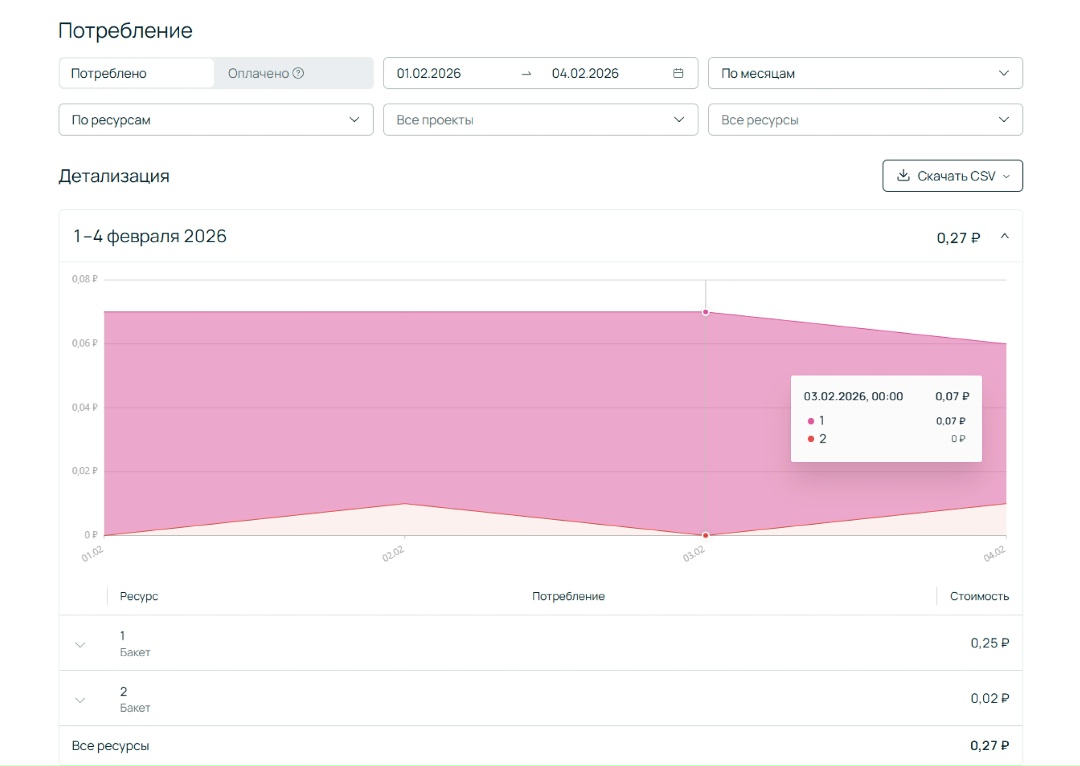1080x766 pixels.
Task: Open the По ресурсам grouping dropdown
Action: point(215,120)
